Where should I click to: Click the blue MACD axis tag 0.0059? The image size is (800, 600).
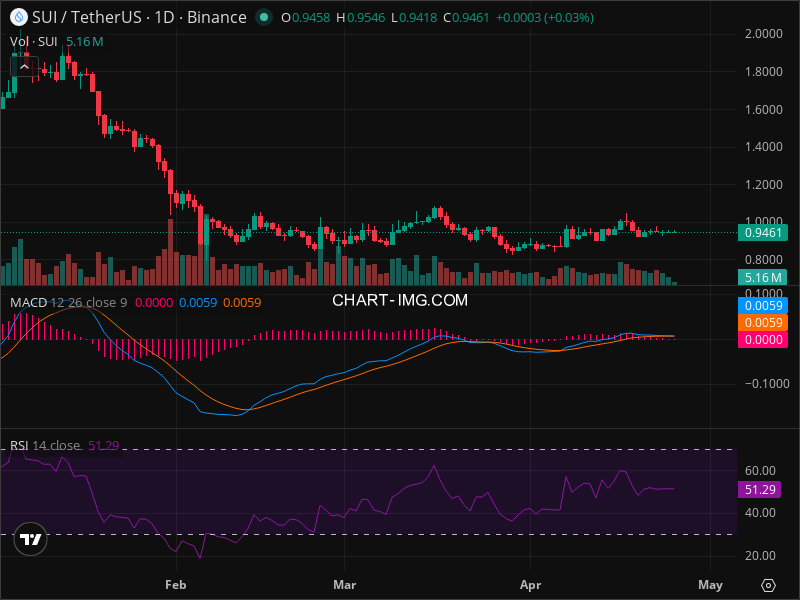(x=763, y=306)
